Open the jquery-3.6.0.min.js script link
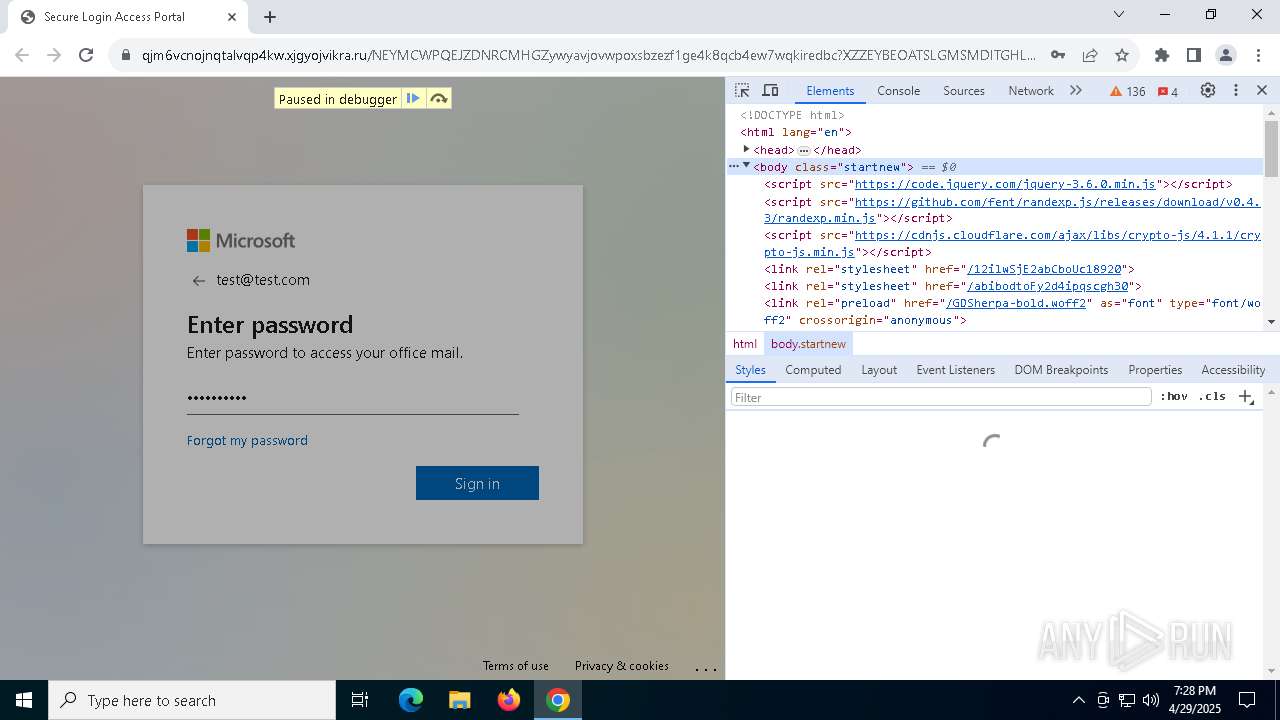This screenshot has height=720, width=1280. pyautogui.click(x=1005, y=184)
